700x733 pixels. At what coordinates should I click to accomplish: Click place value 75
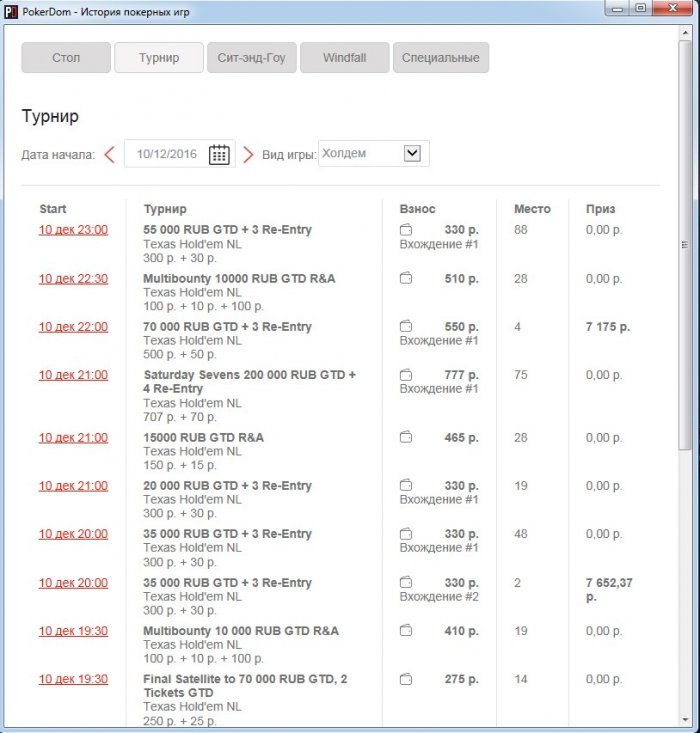[520, 375]
